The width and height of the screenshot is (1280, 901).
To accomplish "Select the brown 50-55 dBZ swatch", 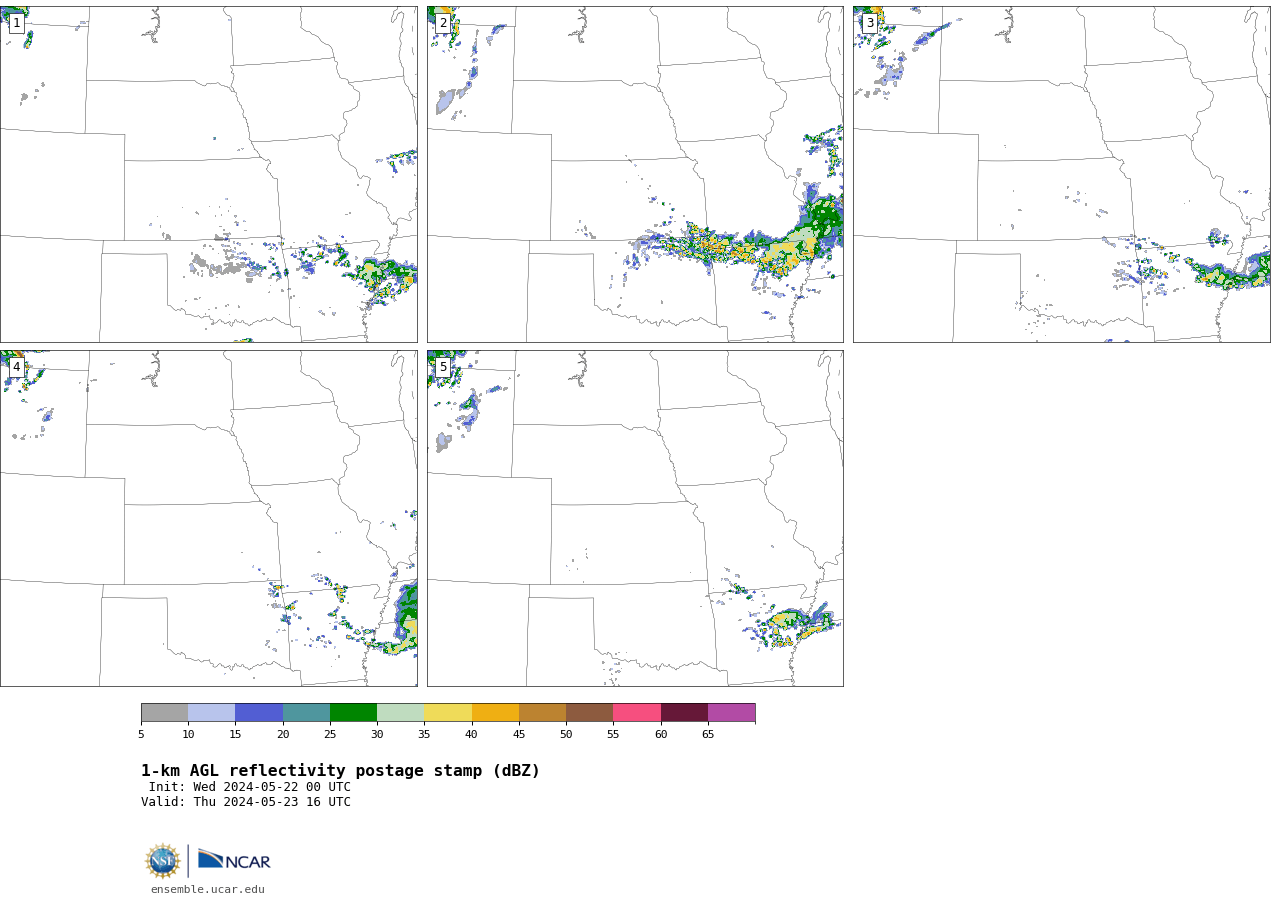I will (x=590, y=713).
